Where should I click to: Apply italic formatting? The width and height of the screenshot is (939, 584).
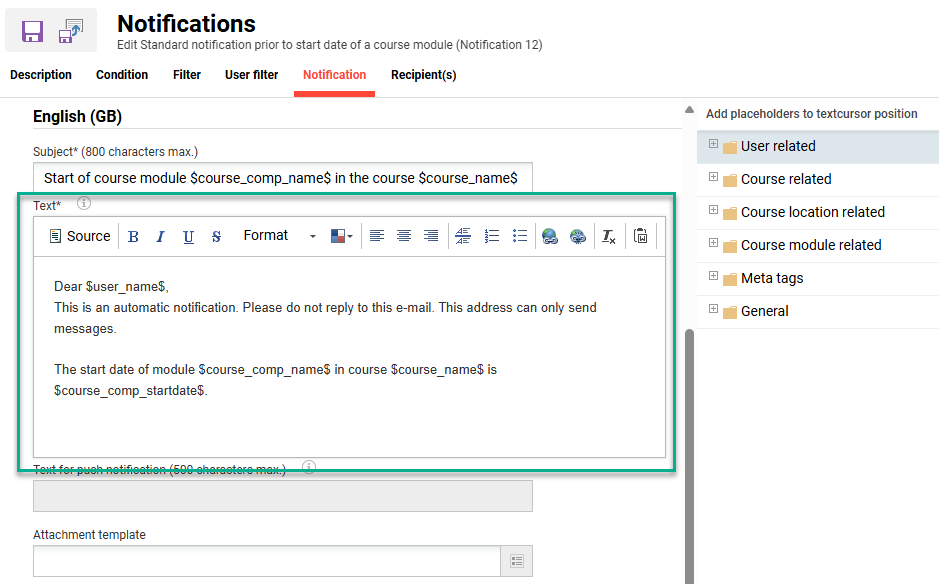click(x=160, y=236)
